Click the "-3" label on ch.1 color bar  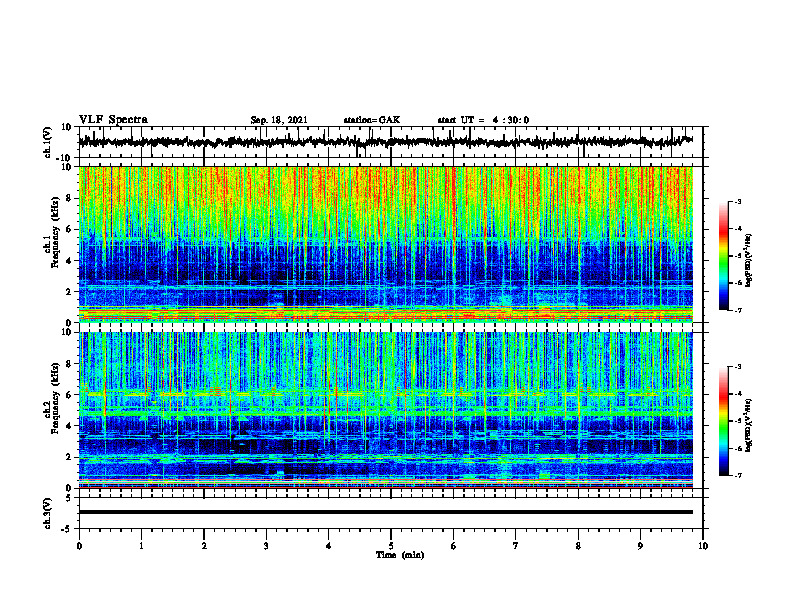737,201
